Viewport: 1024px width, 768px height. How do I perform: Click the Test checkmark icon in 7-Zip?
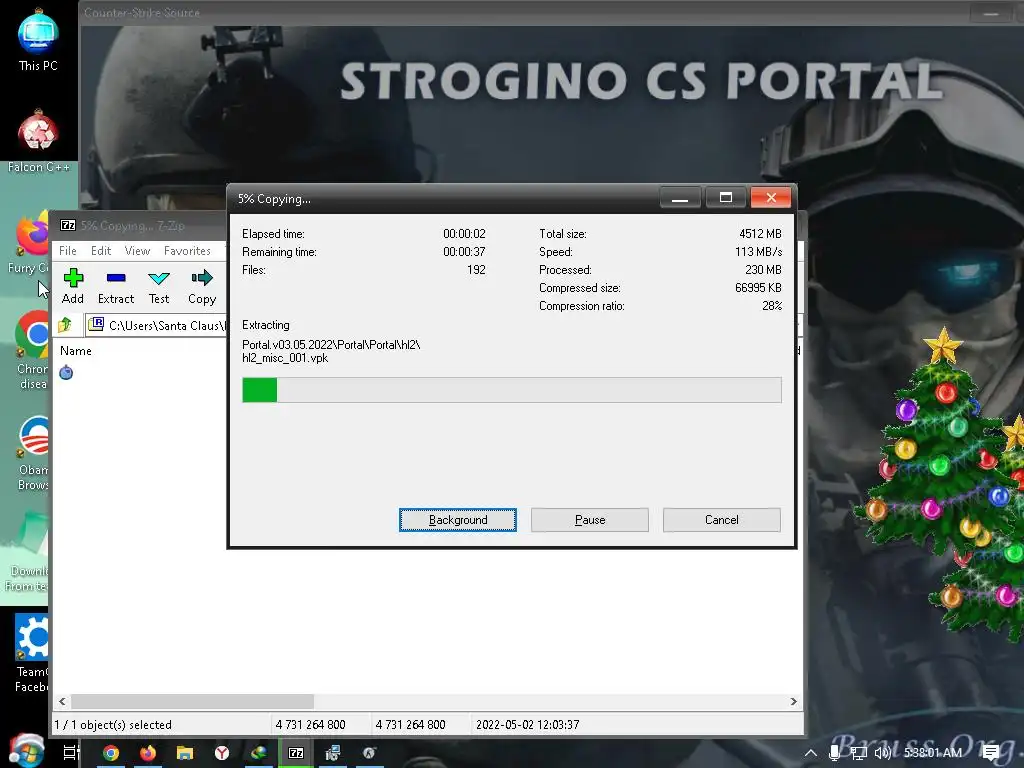159,278
